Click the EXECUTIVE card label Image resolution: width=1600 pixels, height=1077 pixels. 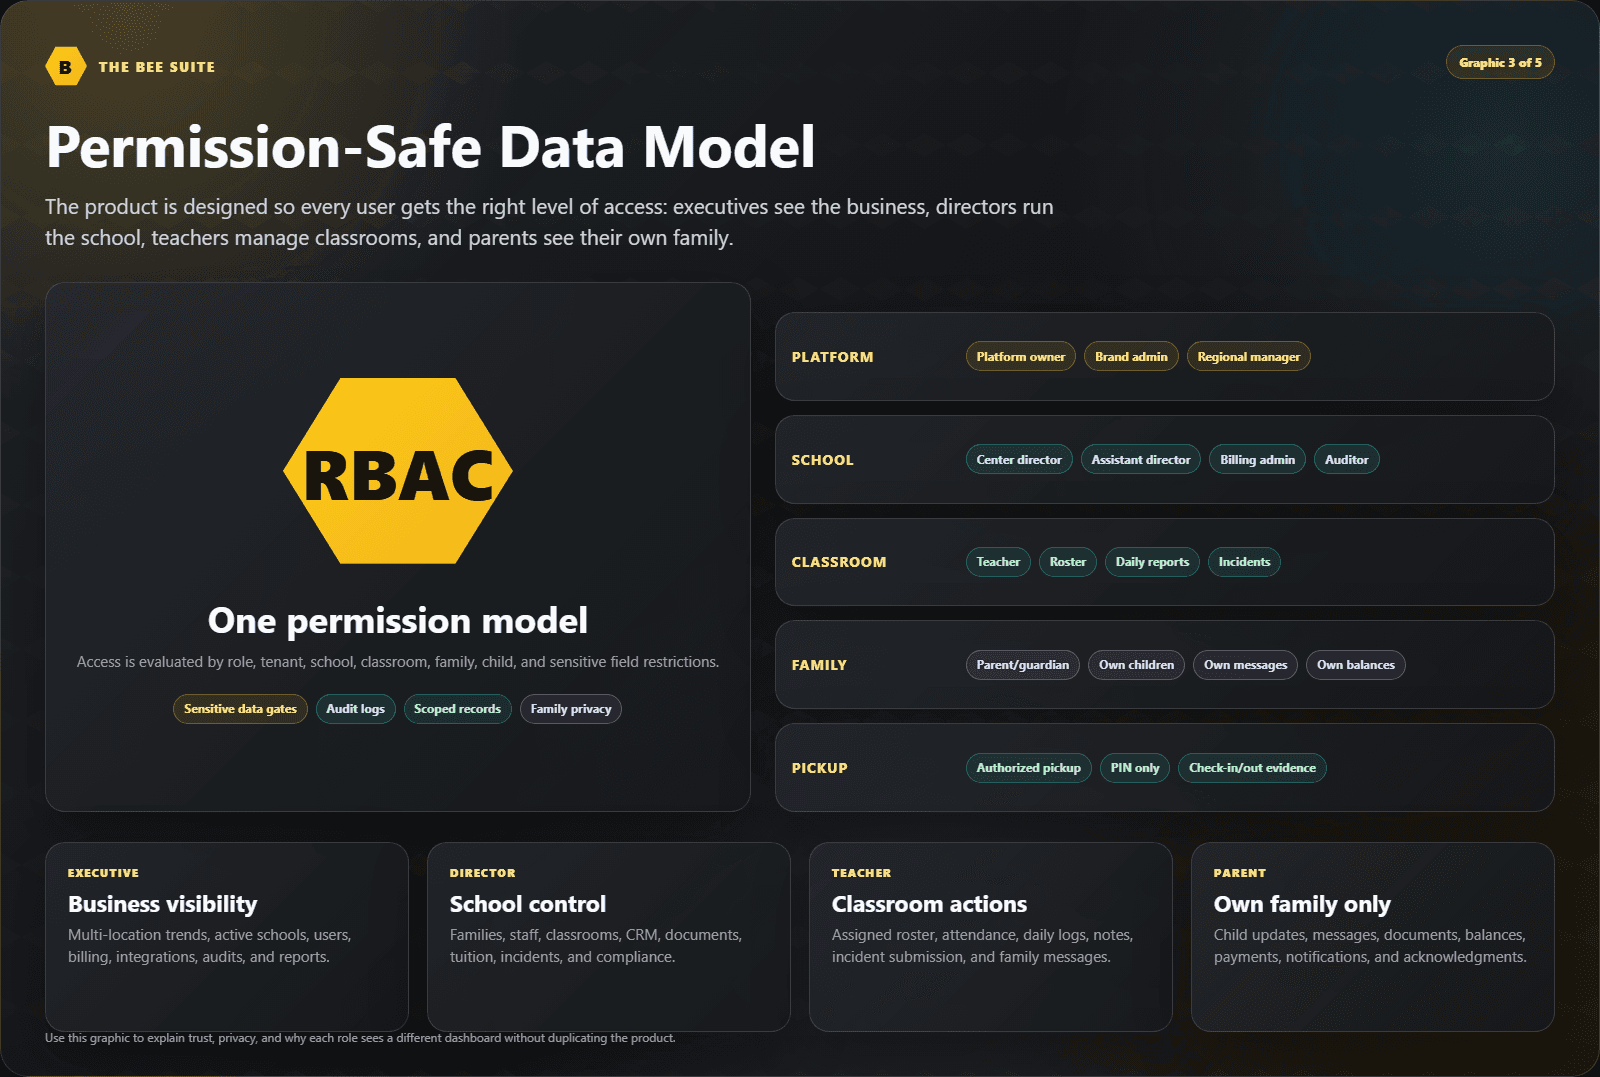click(103, 873)
